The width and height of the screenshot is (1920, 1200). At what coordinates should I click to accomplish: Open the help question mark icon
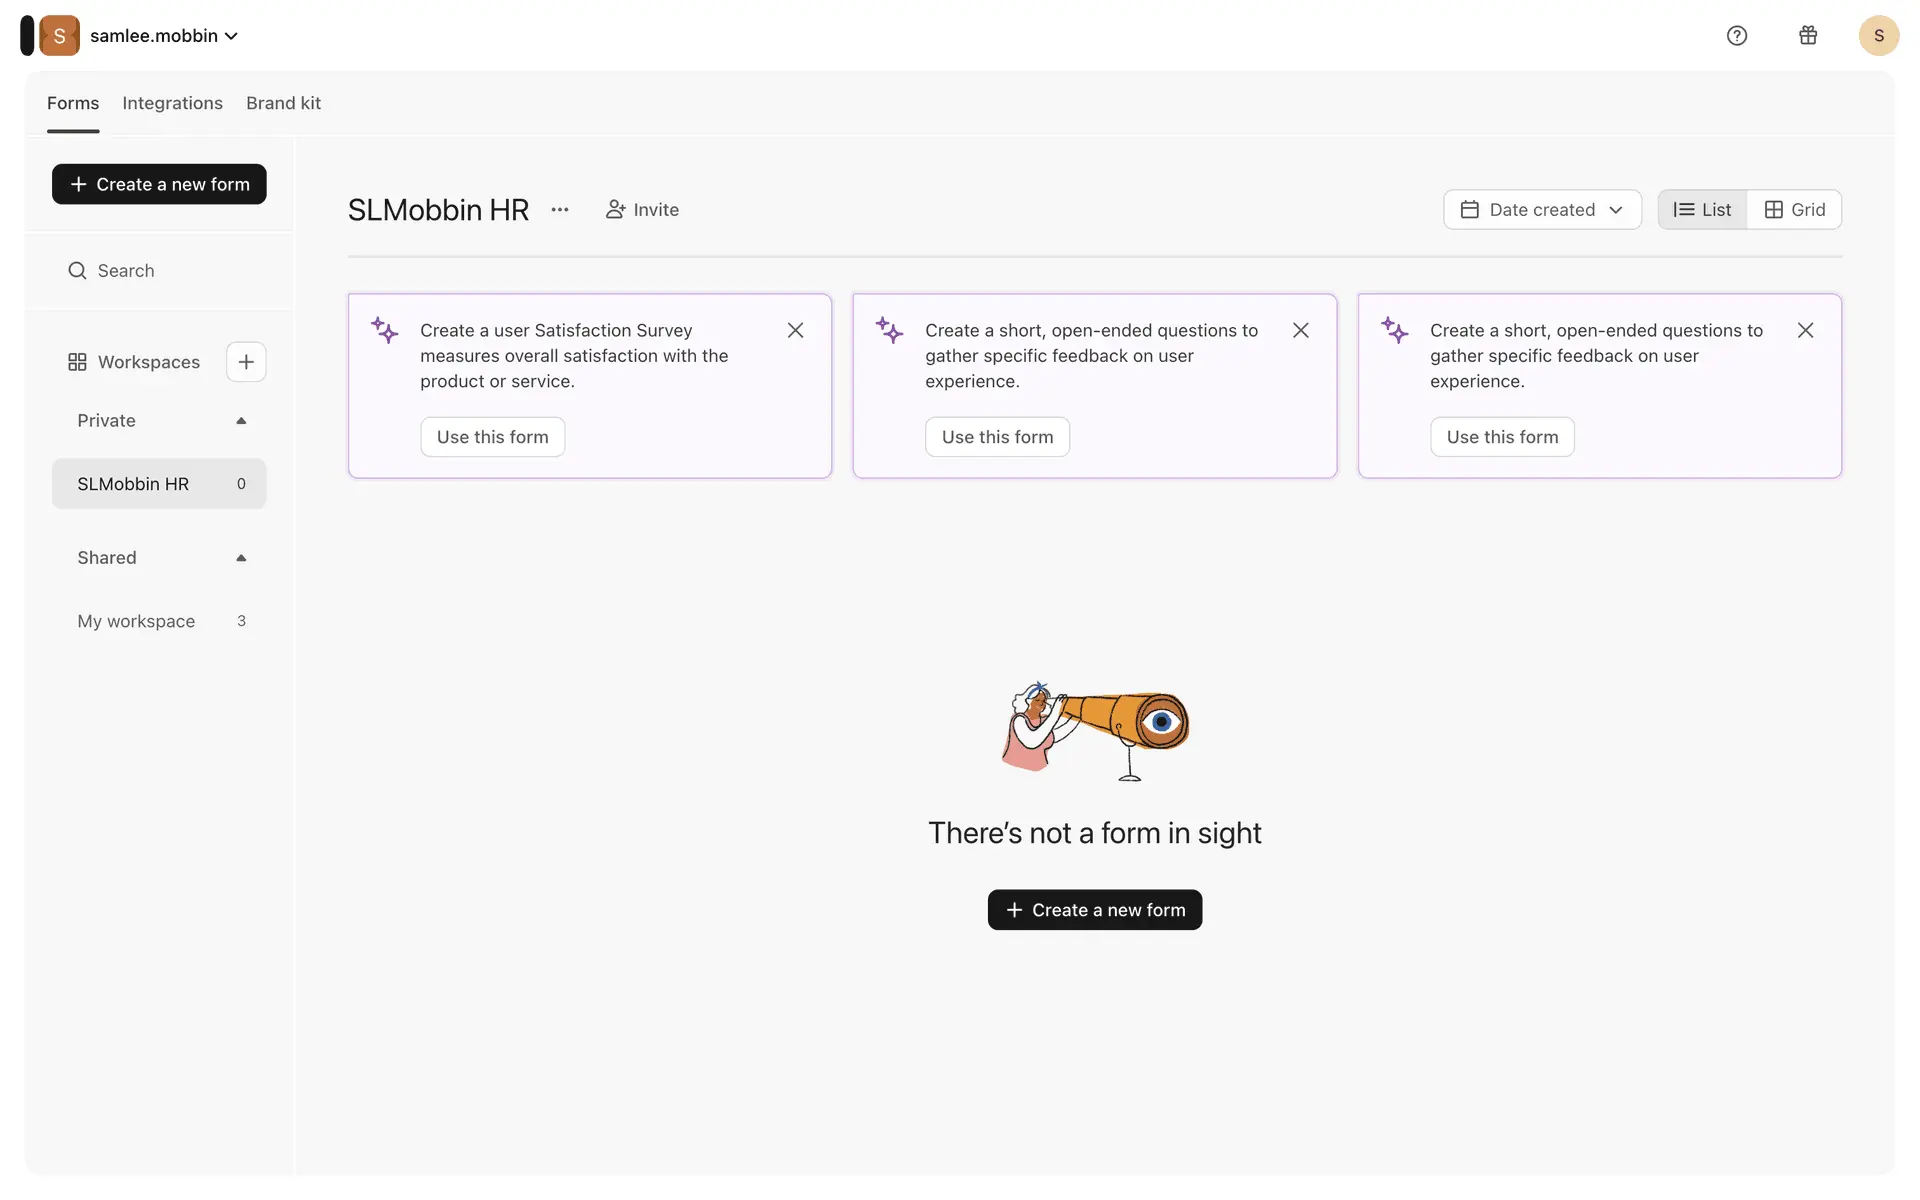coord(1737,36)
